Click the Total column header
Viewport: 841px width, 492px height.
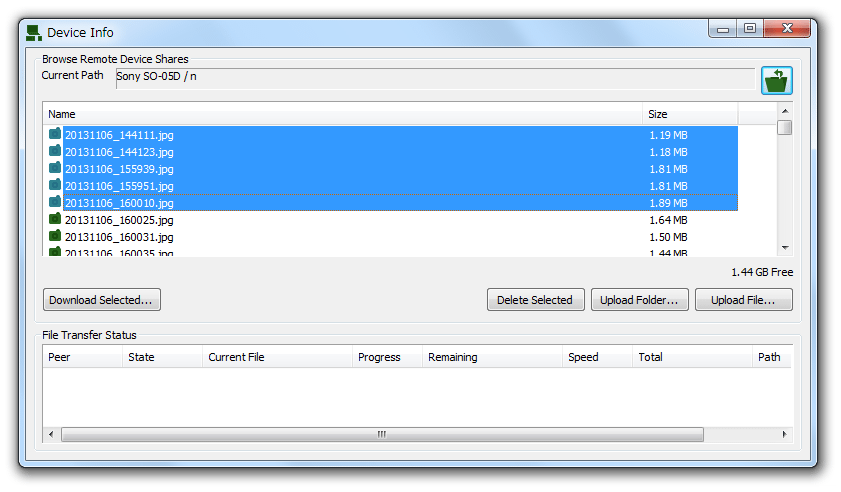click(x=692, y=357)
